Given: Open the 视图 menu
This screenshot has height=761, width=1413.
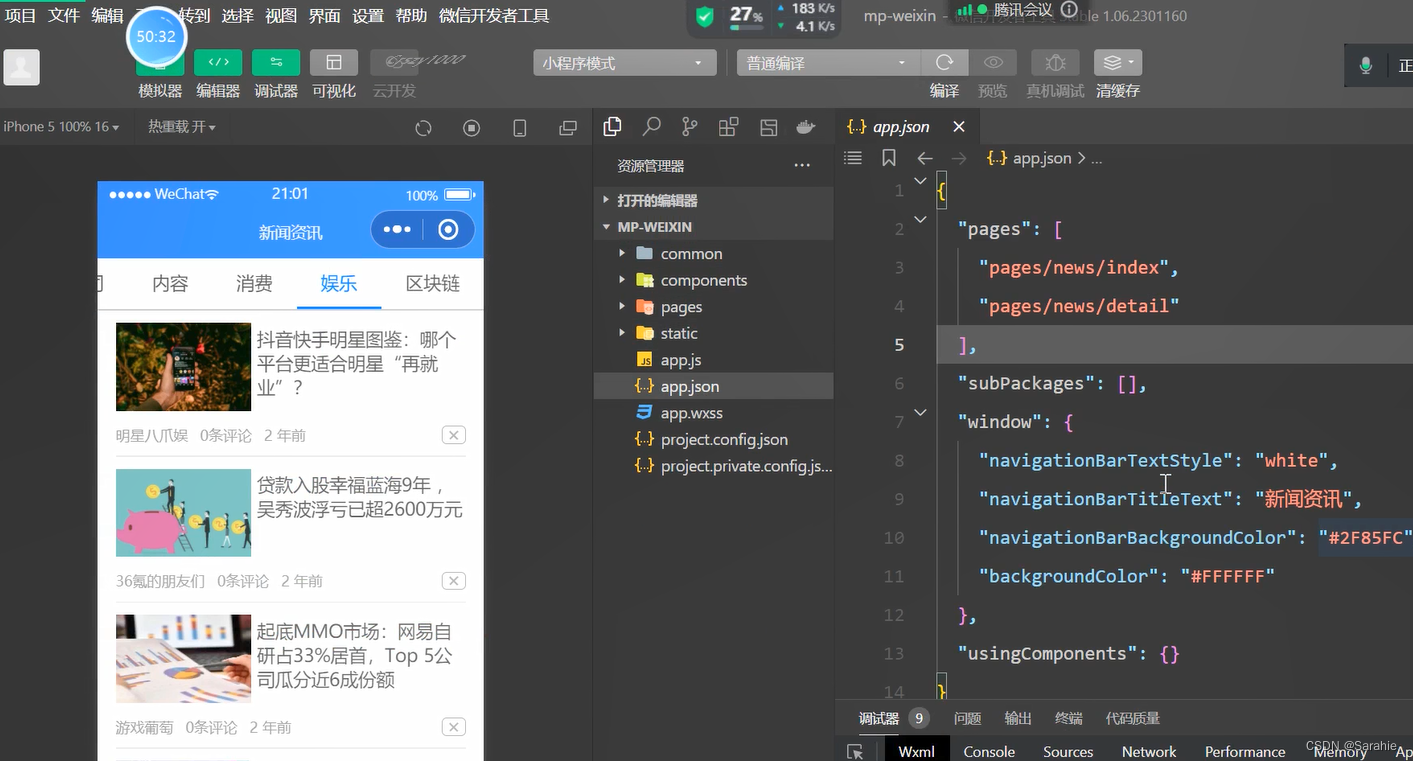Looking at the screenshot, I should coord(281,16).
